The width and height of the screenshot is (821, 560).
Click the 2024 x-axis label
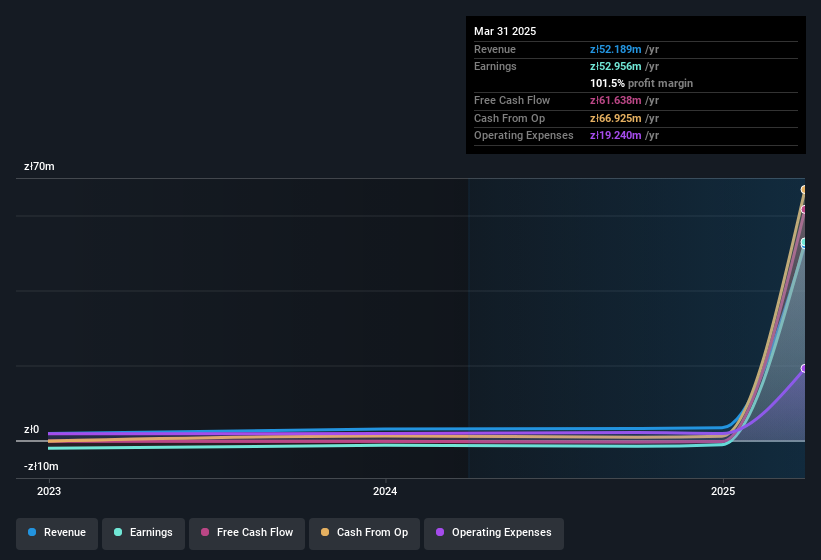coord(385,491)
